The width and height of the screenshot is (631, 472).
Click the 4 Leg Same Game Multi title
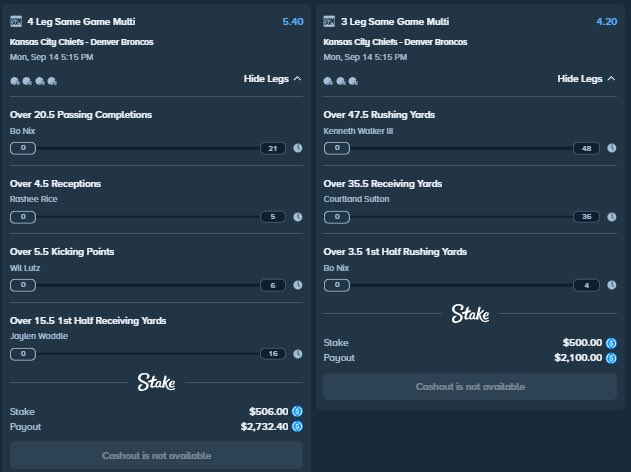point(81,21)
